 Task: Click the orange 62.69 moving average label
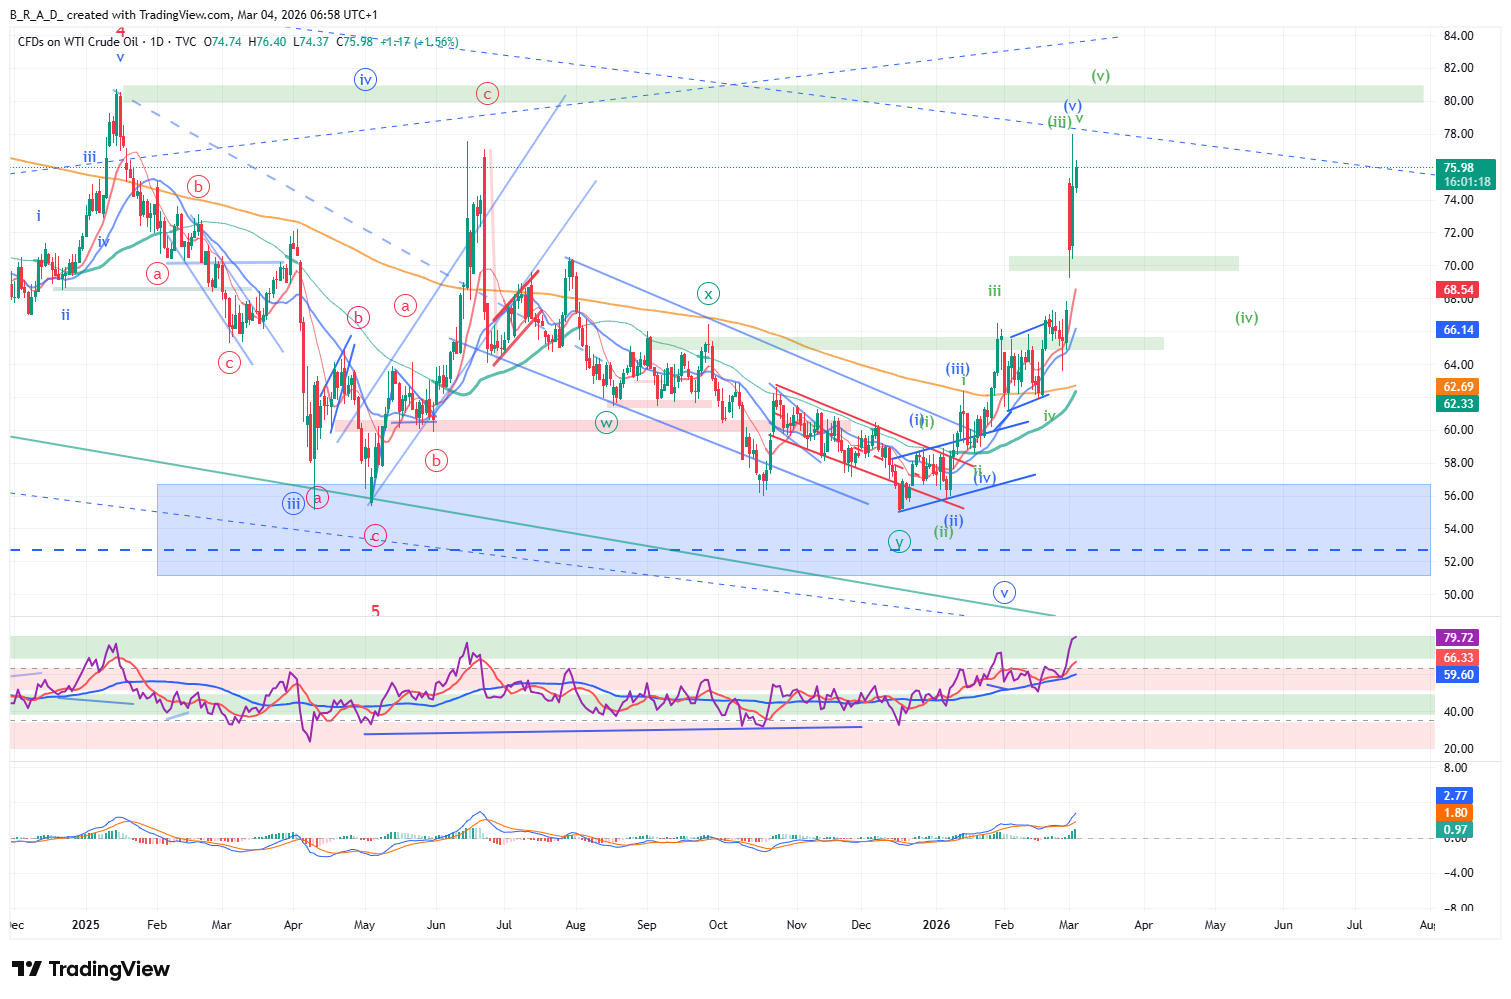tap(1458, 387)
